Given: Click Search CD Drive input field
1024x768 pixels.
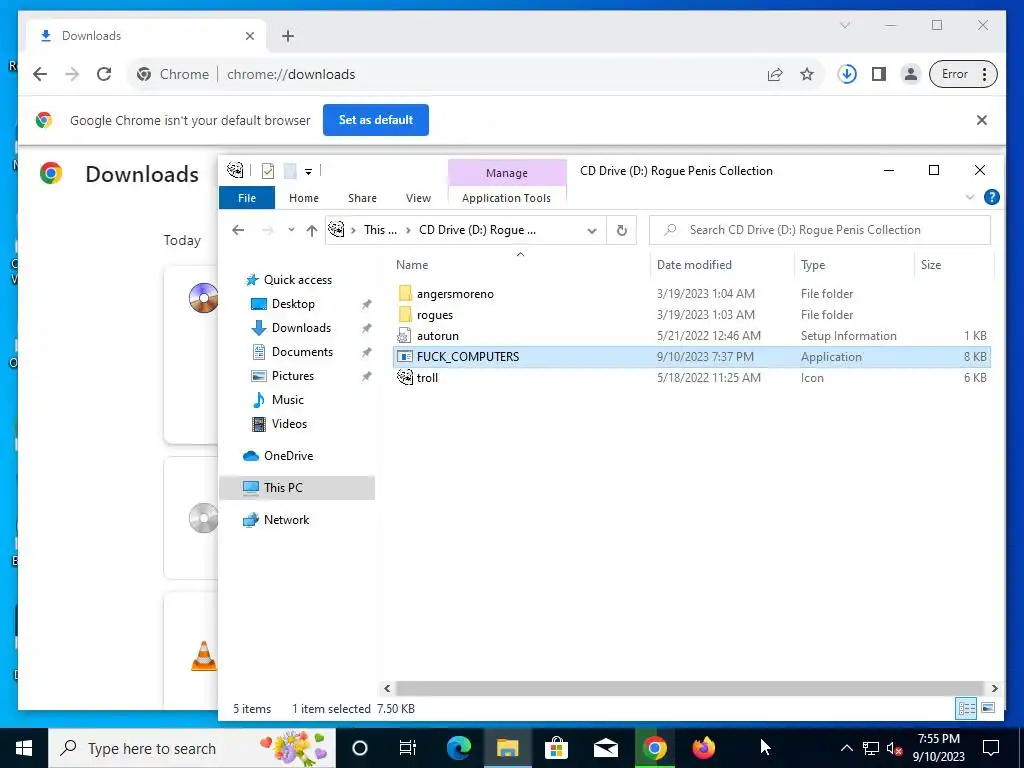Looking at the screenshot, I should 820,230.
